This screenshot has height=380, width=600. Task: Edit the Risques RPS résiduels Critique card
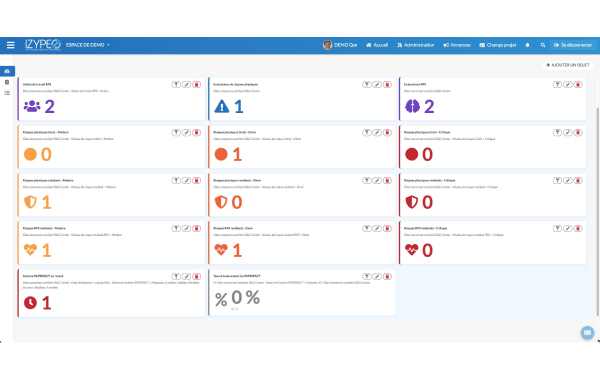click(568, 228)
